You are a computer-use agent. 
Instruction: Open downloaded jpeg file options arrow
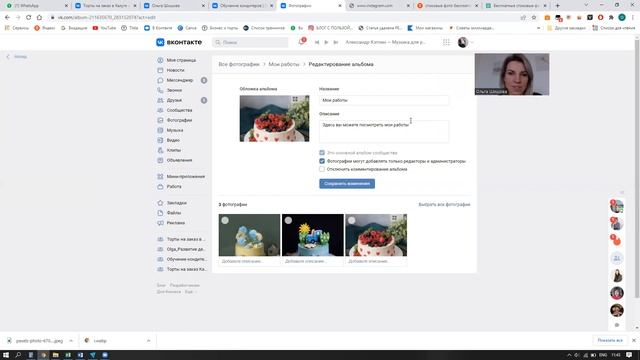[x=71, y=341]
